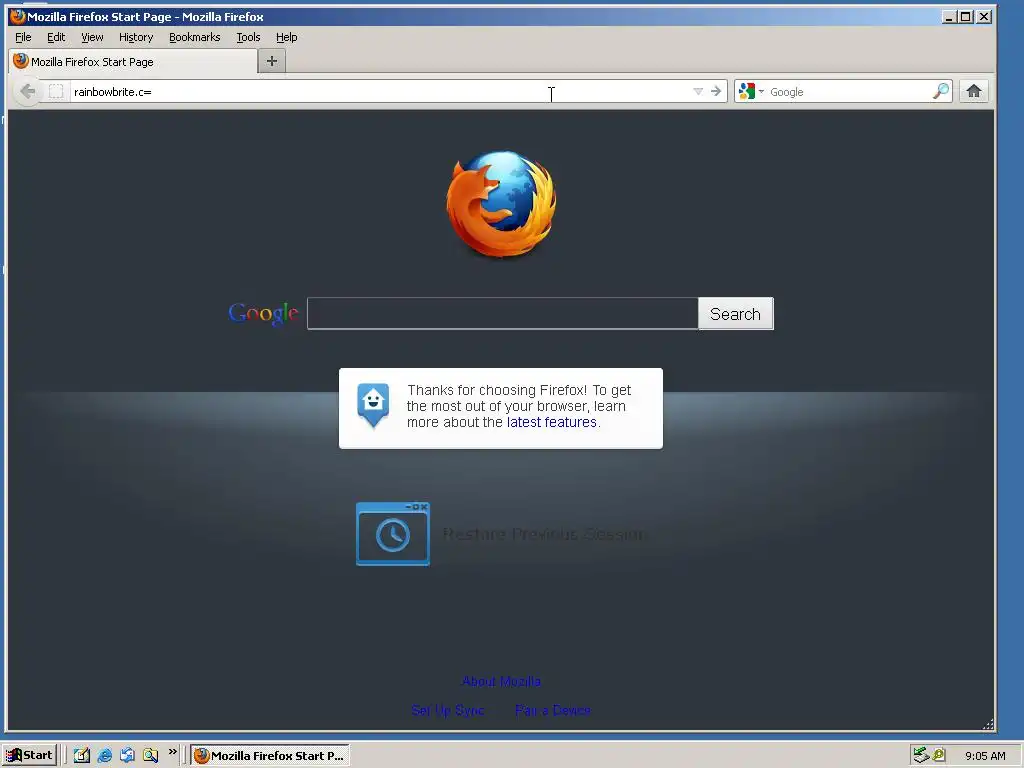Open the Edit menu

point(56,37)
